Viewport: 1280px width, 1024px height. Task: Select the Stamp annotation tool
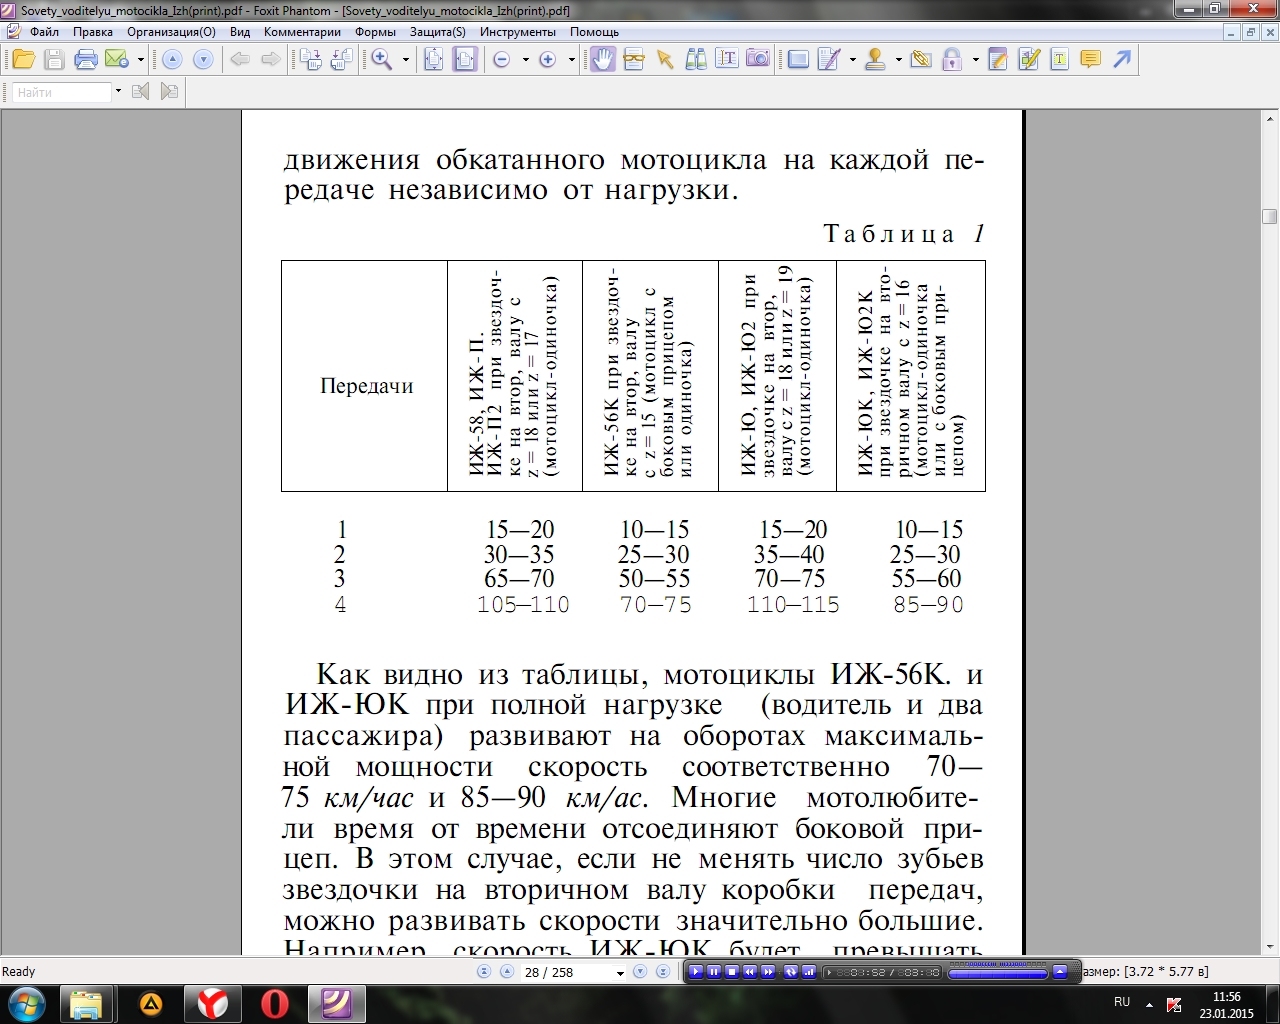pos(875,60)
